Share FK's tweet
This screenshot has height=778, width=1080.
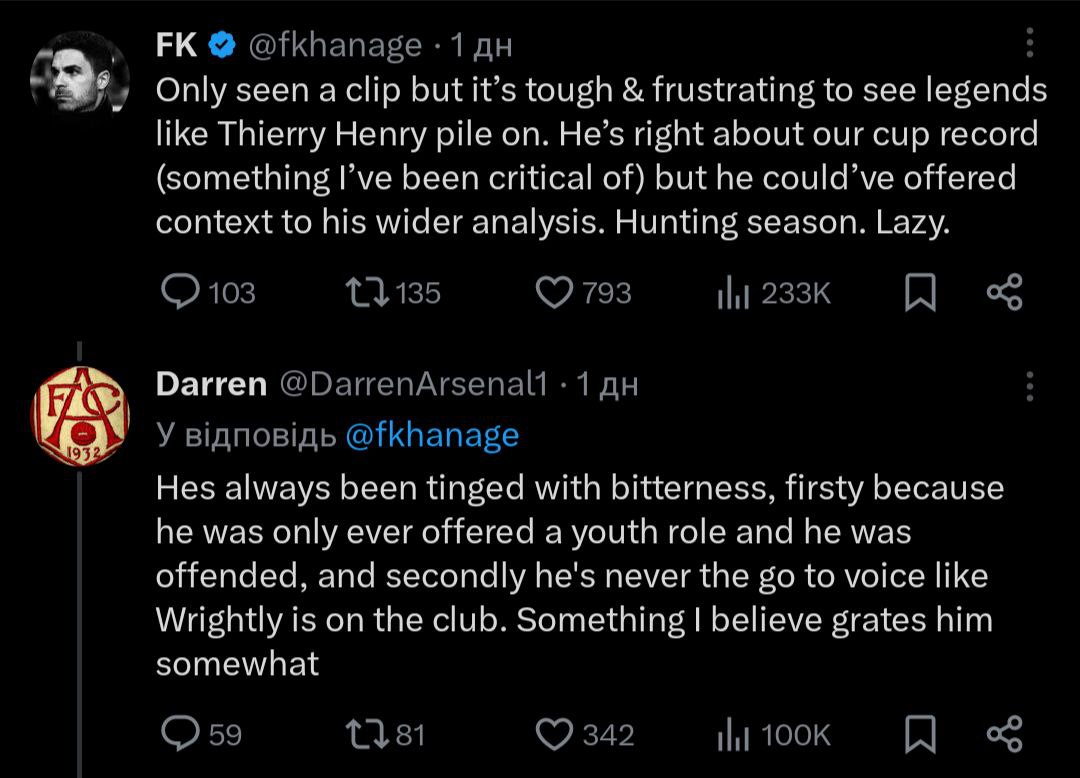pos(1004,292)
